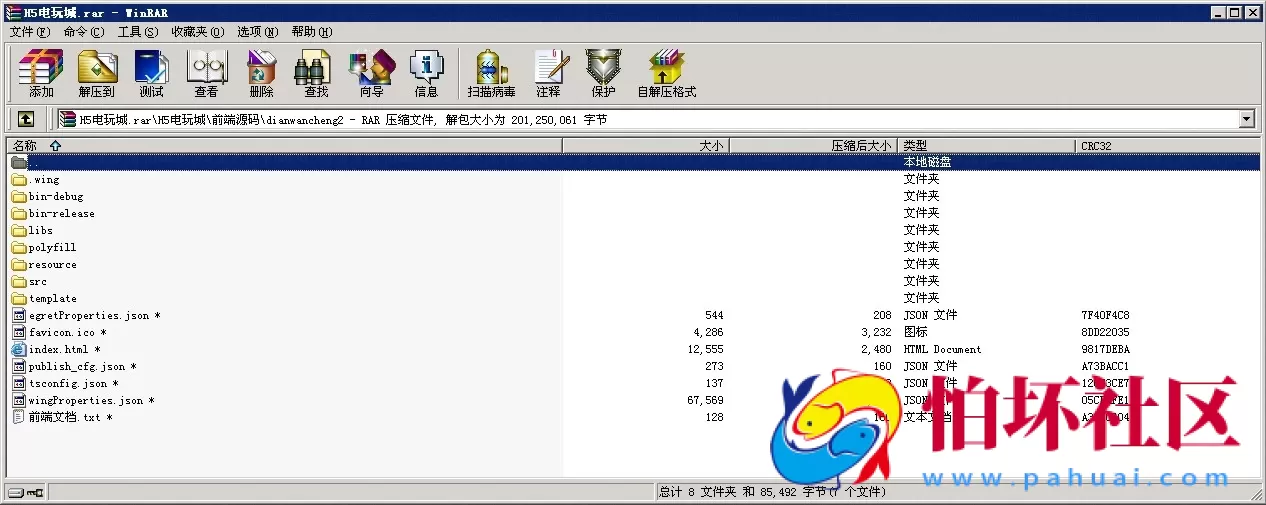The height and width of the screenshot is (505, 1266).
Task: Expand the address path dropdown arrow
Action: (x=1246, y=120)
